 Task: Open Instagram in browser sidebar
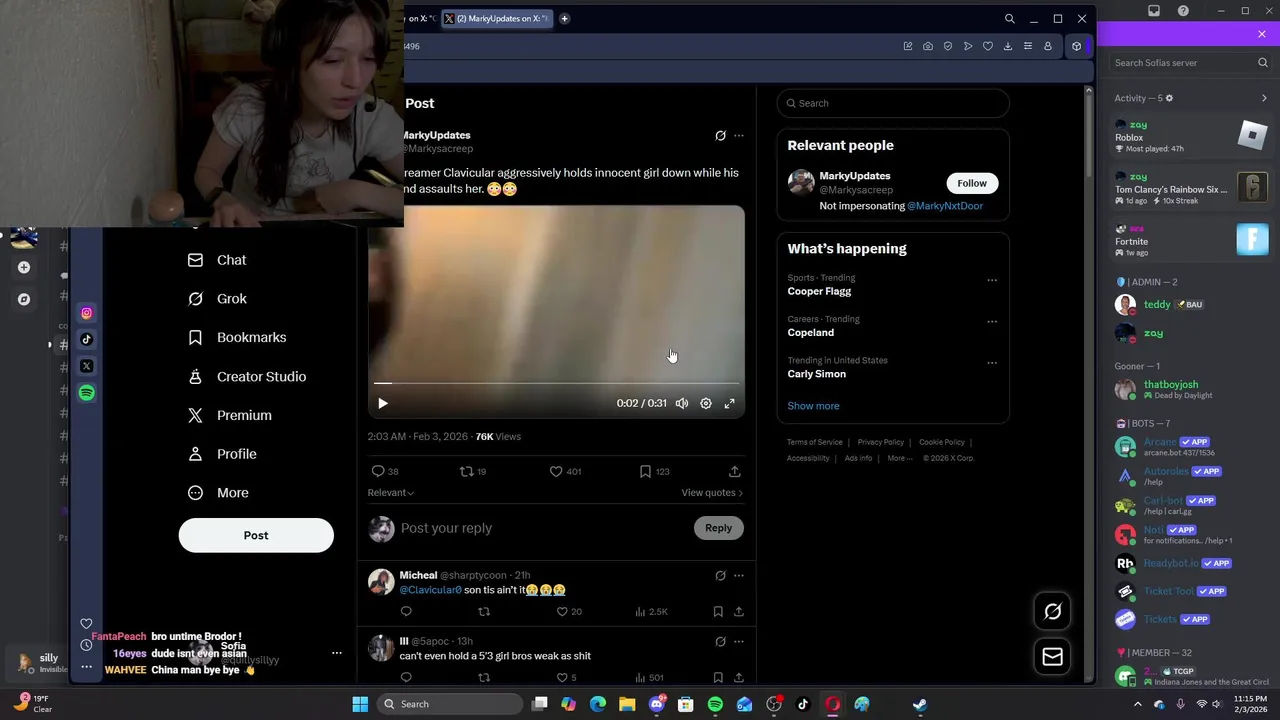[87, 313]
